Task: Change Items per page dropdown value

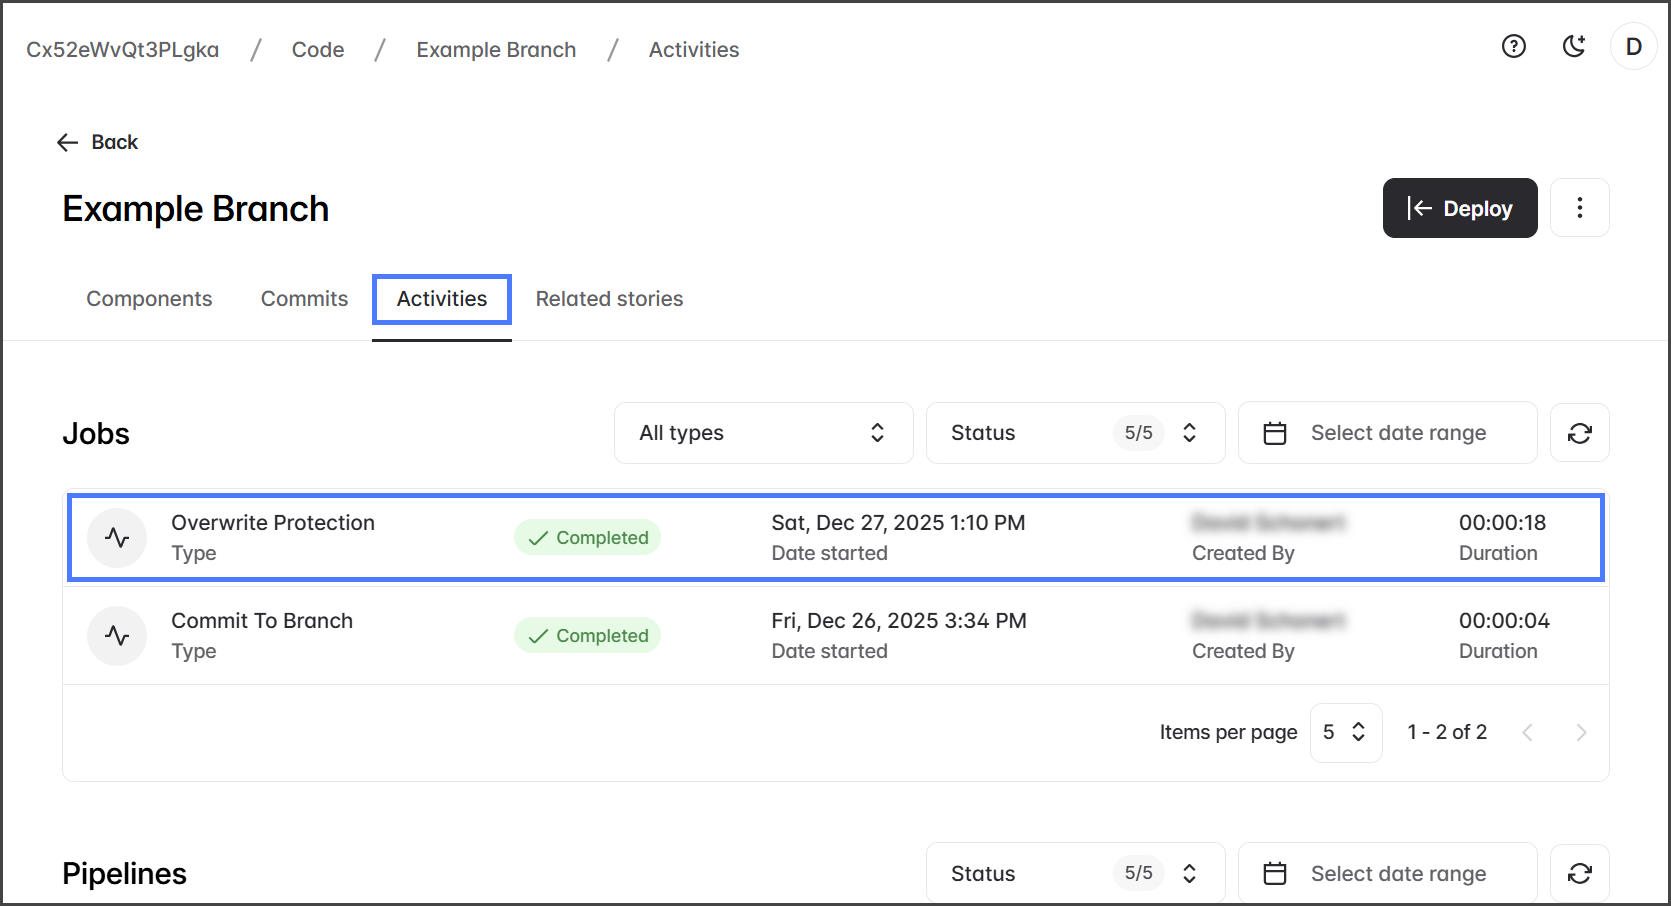Action: click(x=1345, y=733)
